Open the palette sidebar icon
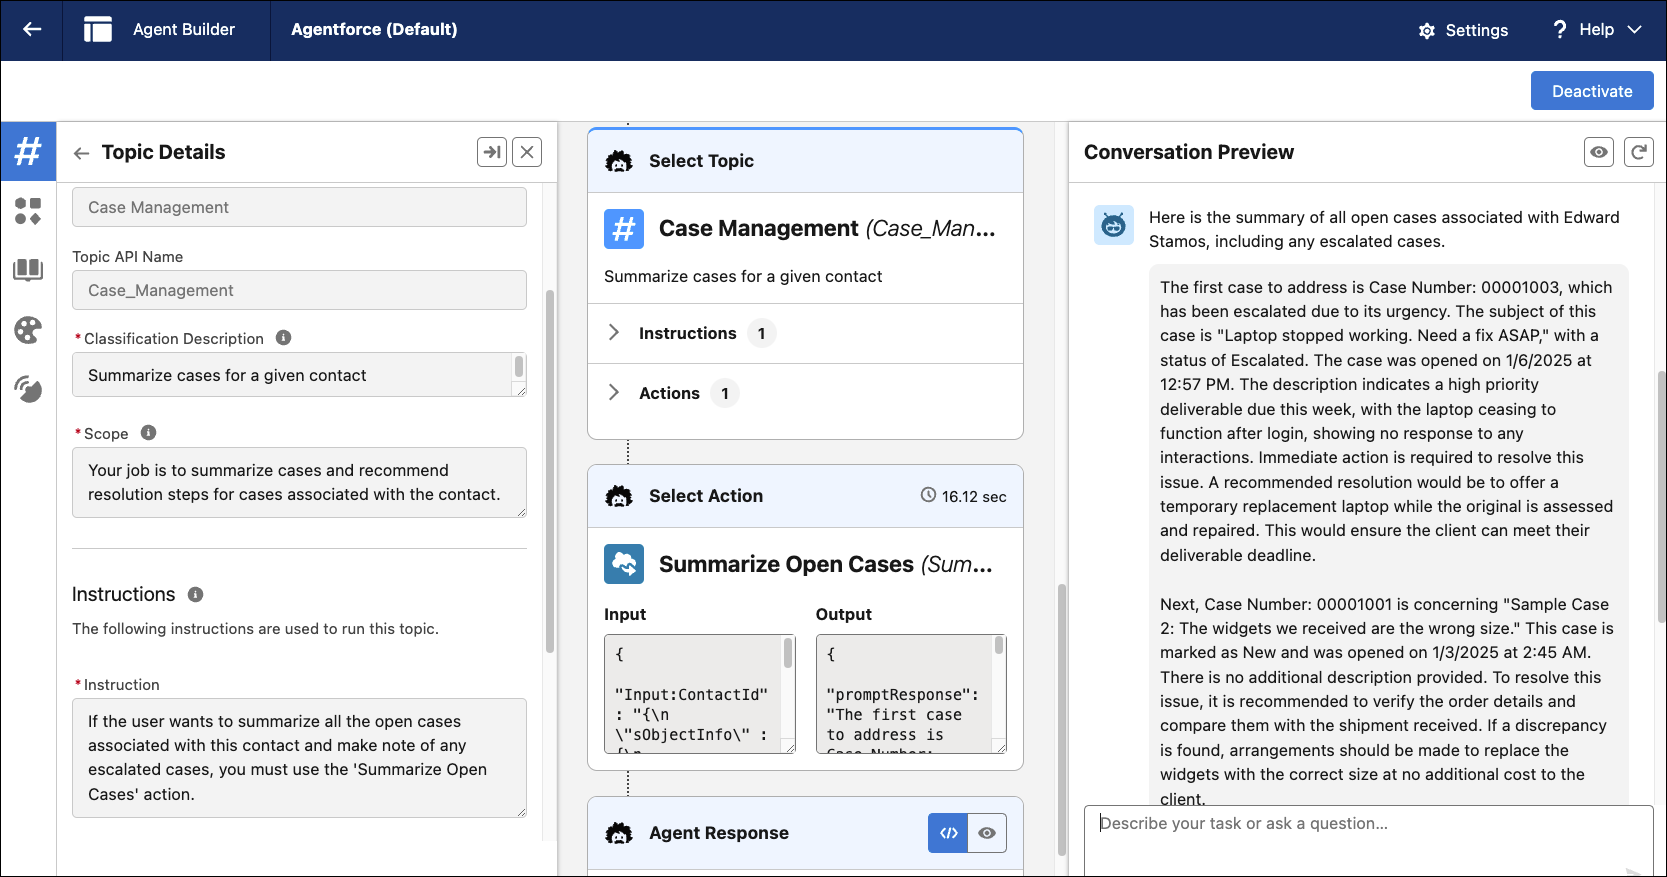This screenshot has width=1667, height=877. 28,330
